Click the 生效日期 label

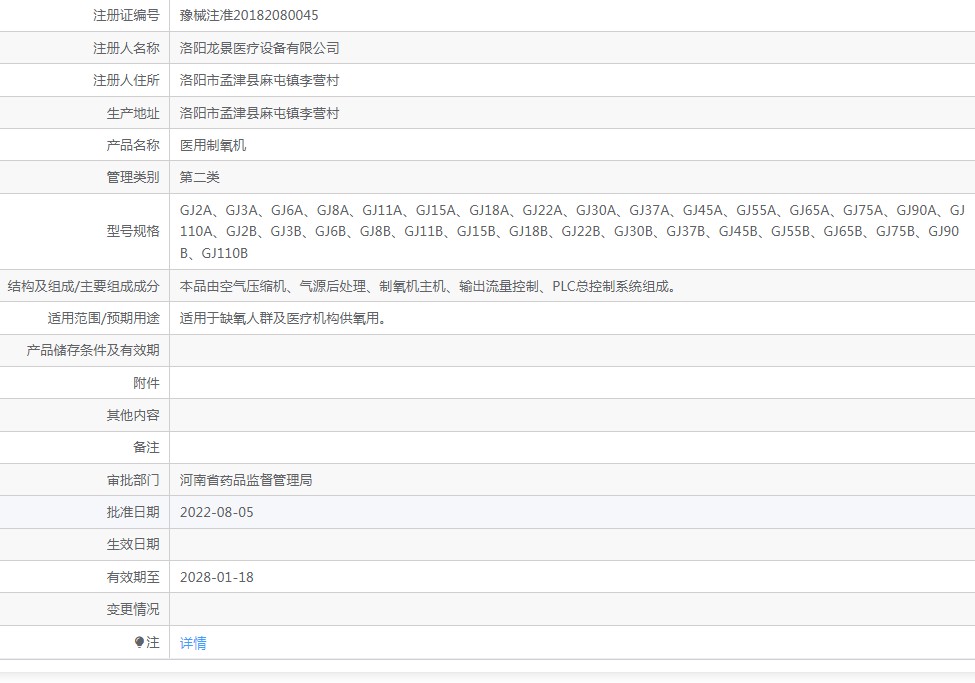(x=133, y=544)
